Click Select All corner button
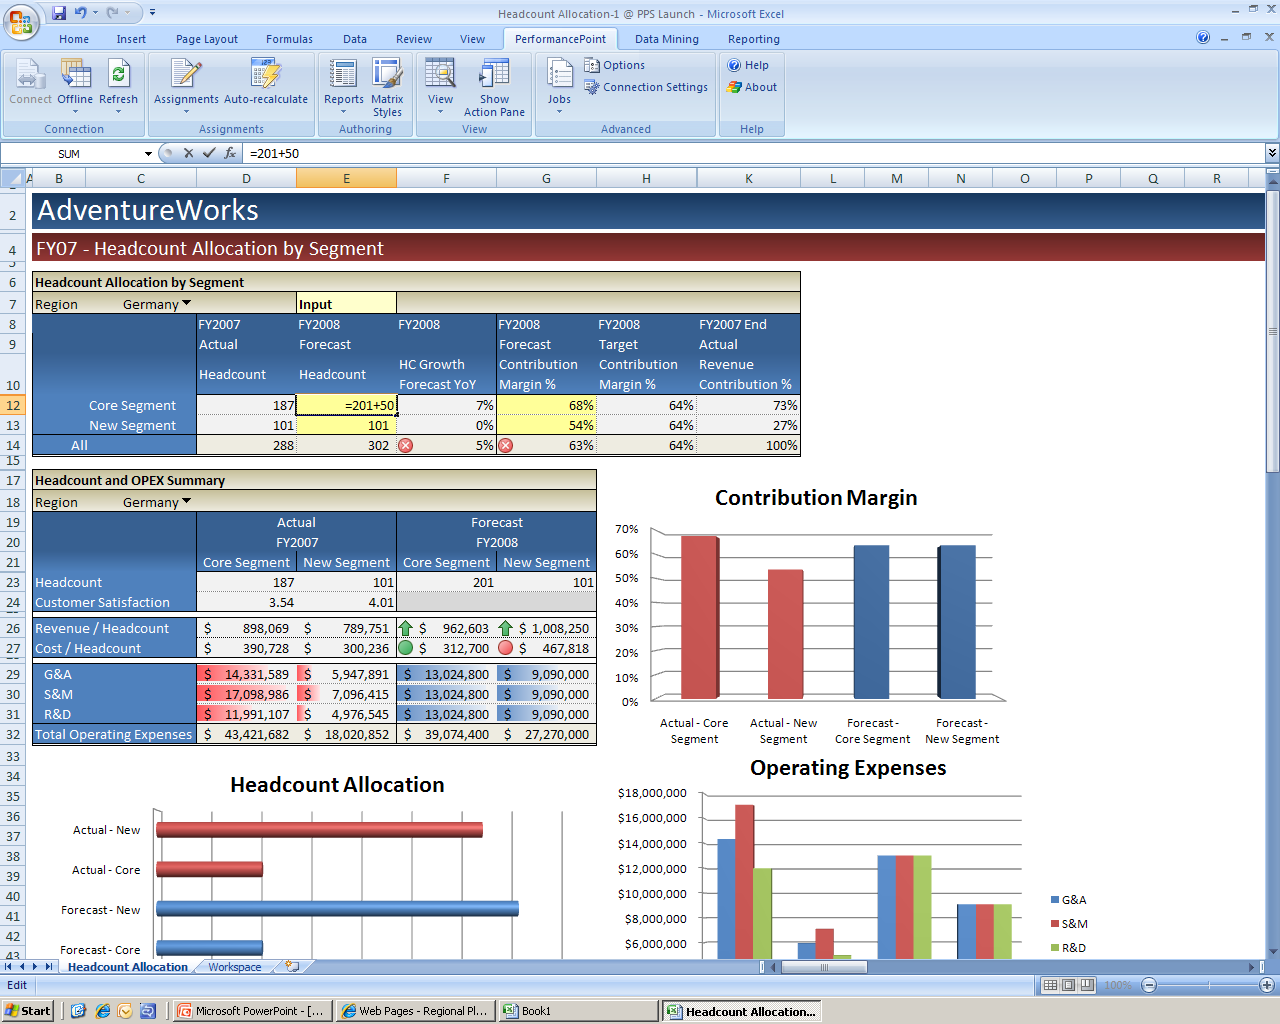Screen dimensions: 1280x1024 point(12,178)
